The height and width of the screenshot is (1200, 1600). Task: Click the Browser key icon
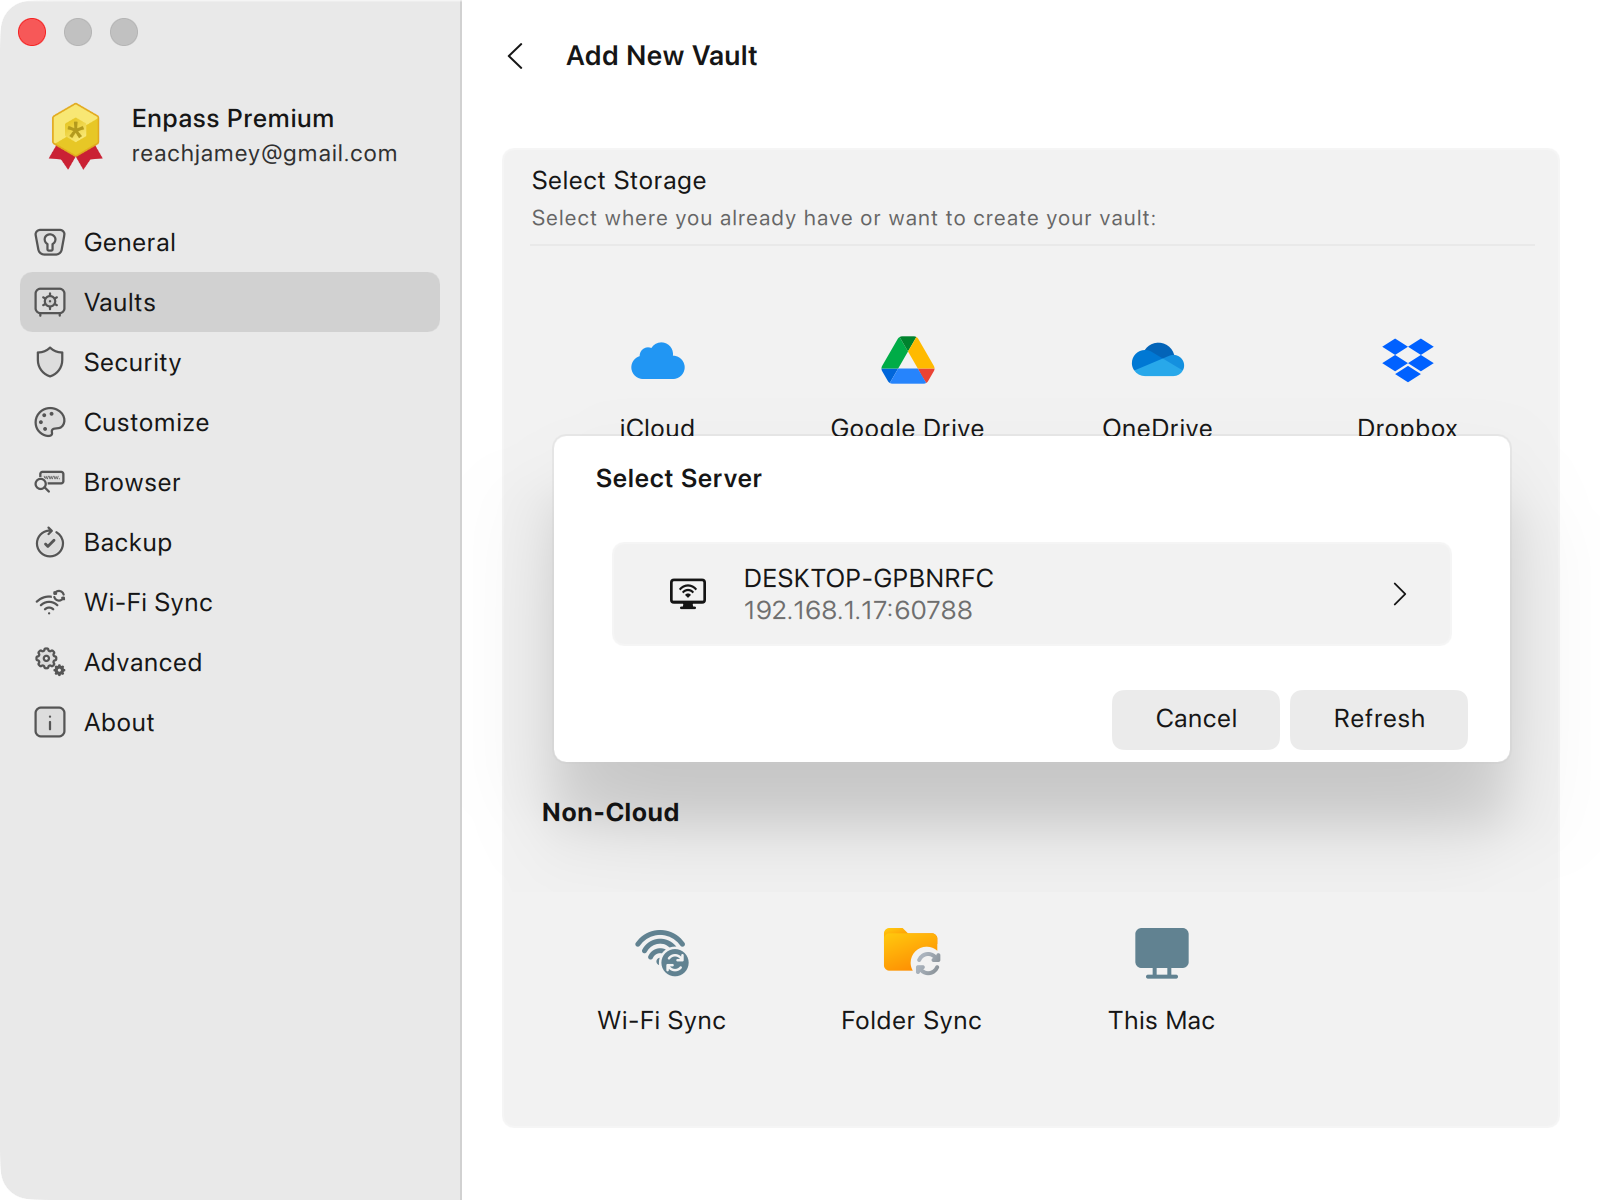(50, 482)
